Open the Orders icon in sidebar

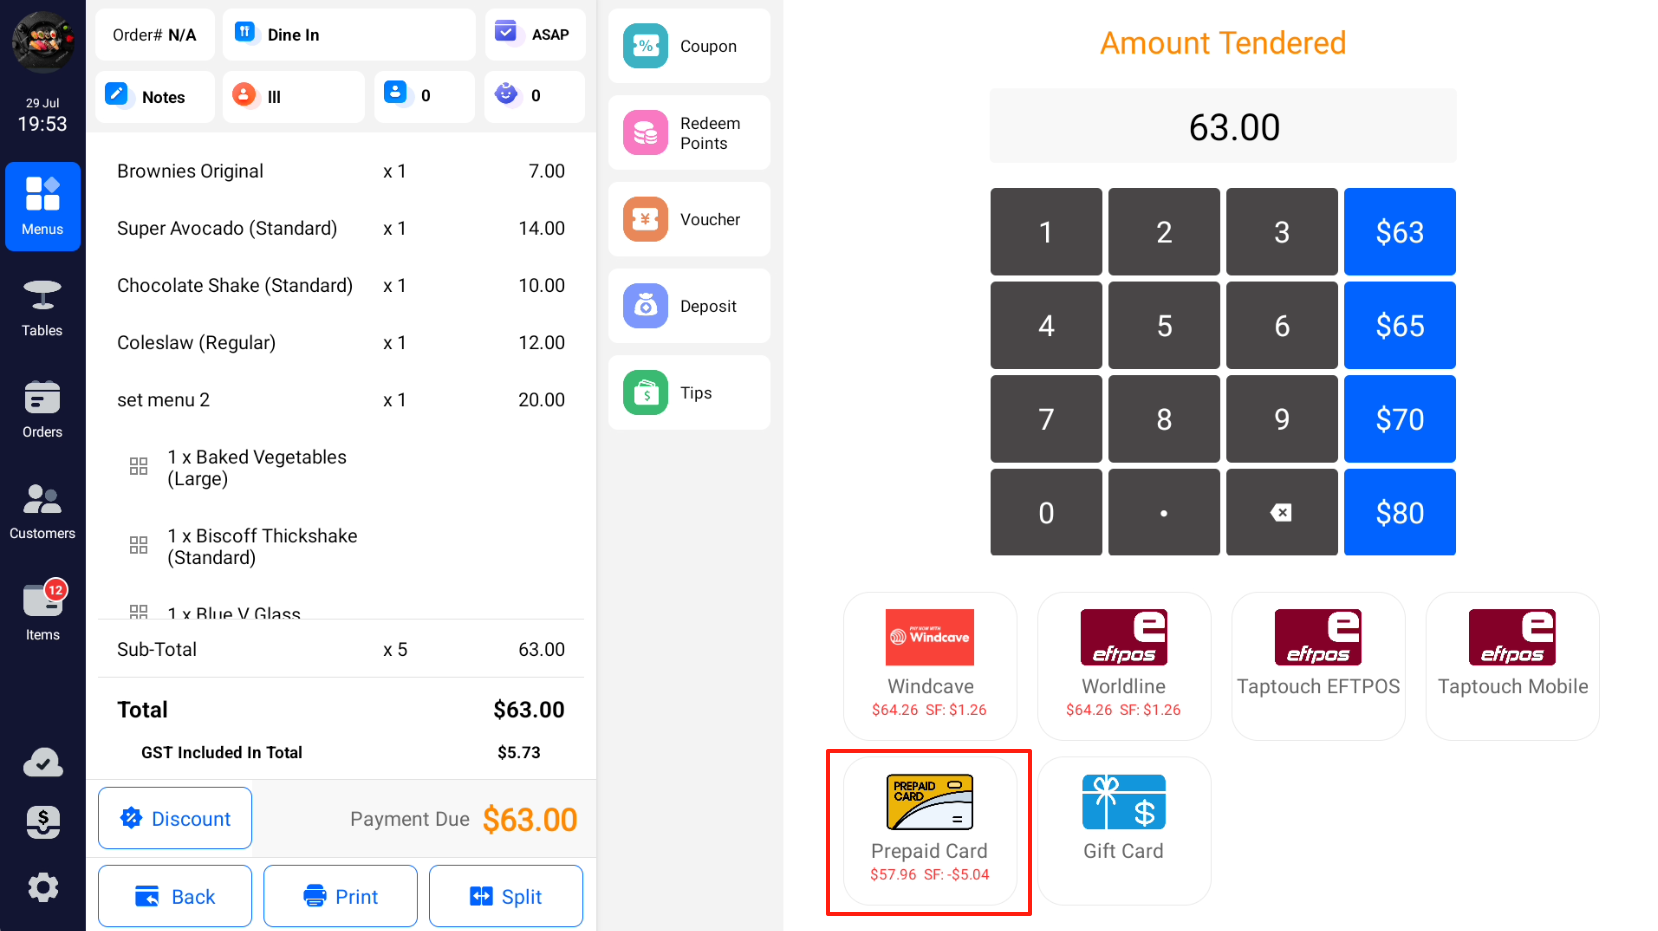coord(42,410)
